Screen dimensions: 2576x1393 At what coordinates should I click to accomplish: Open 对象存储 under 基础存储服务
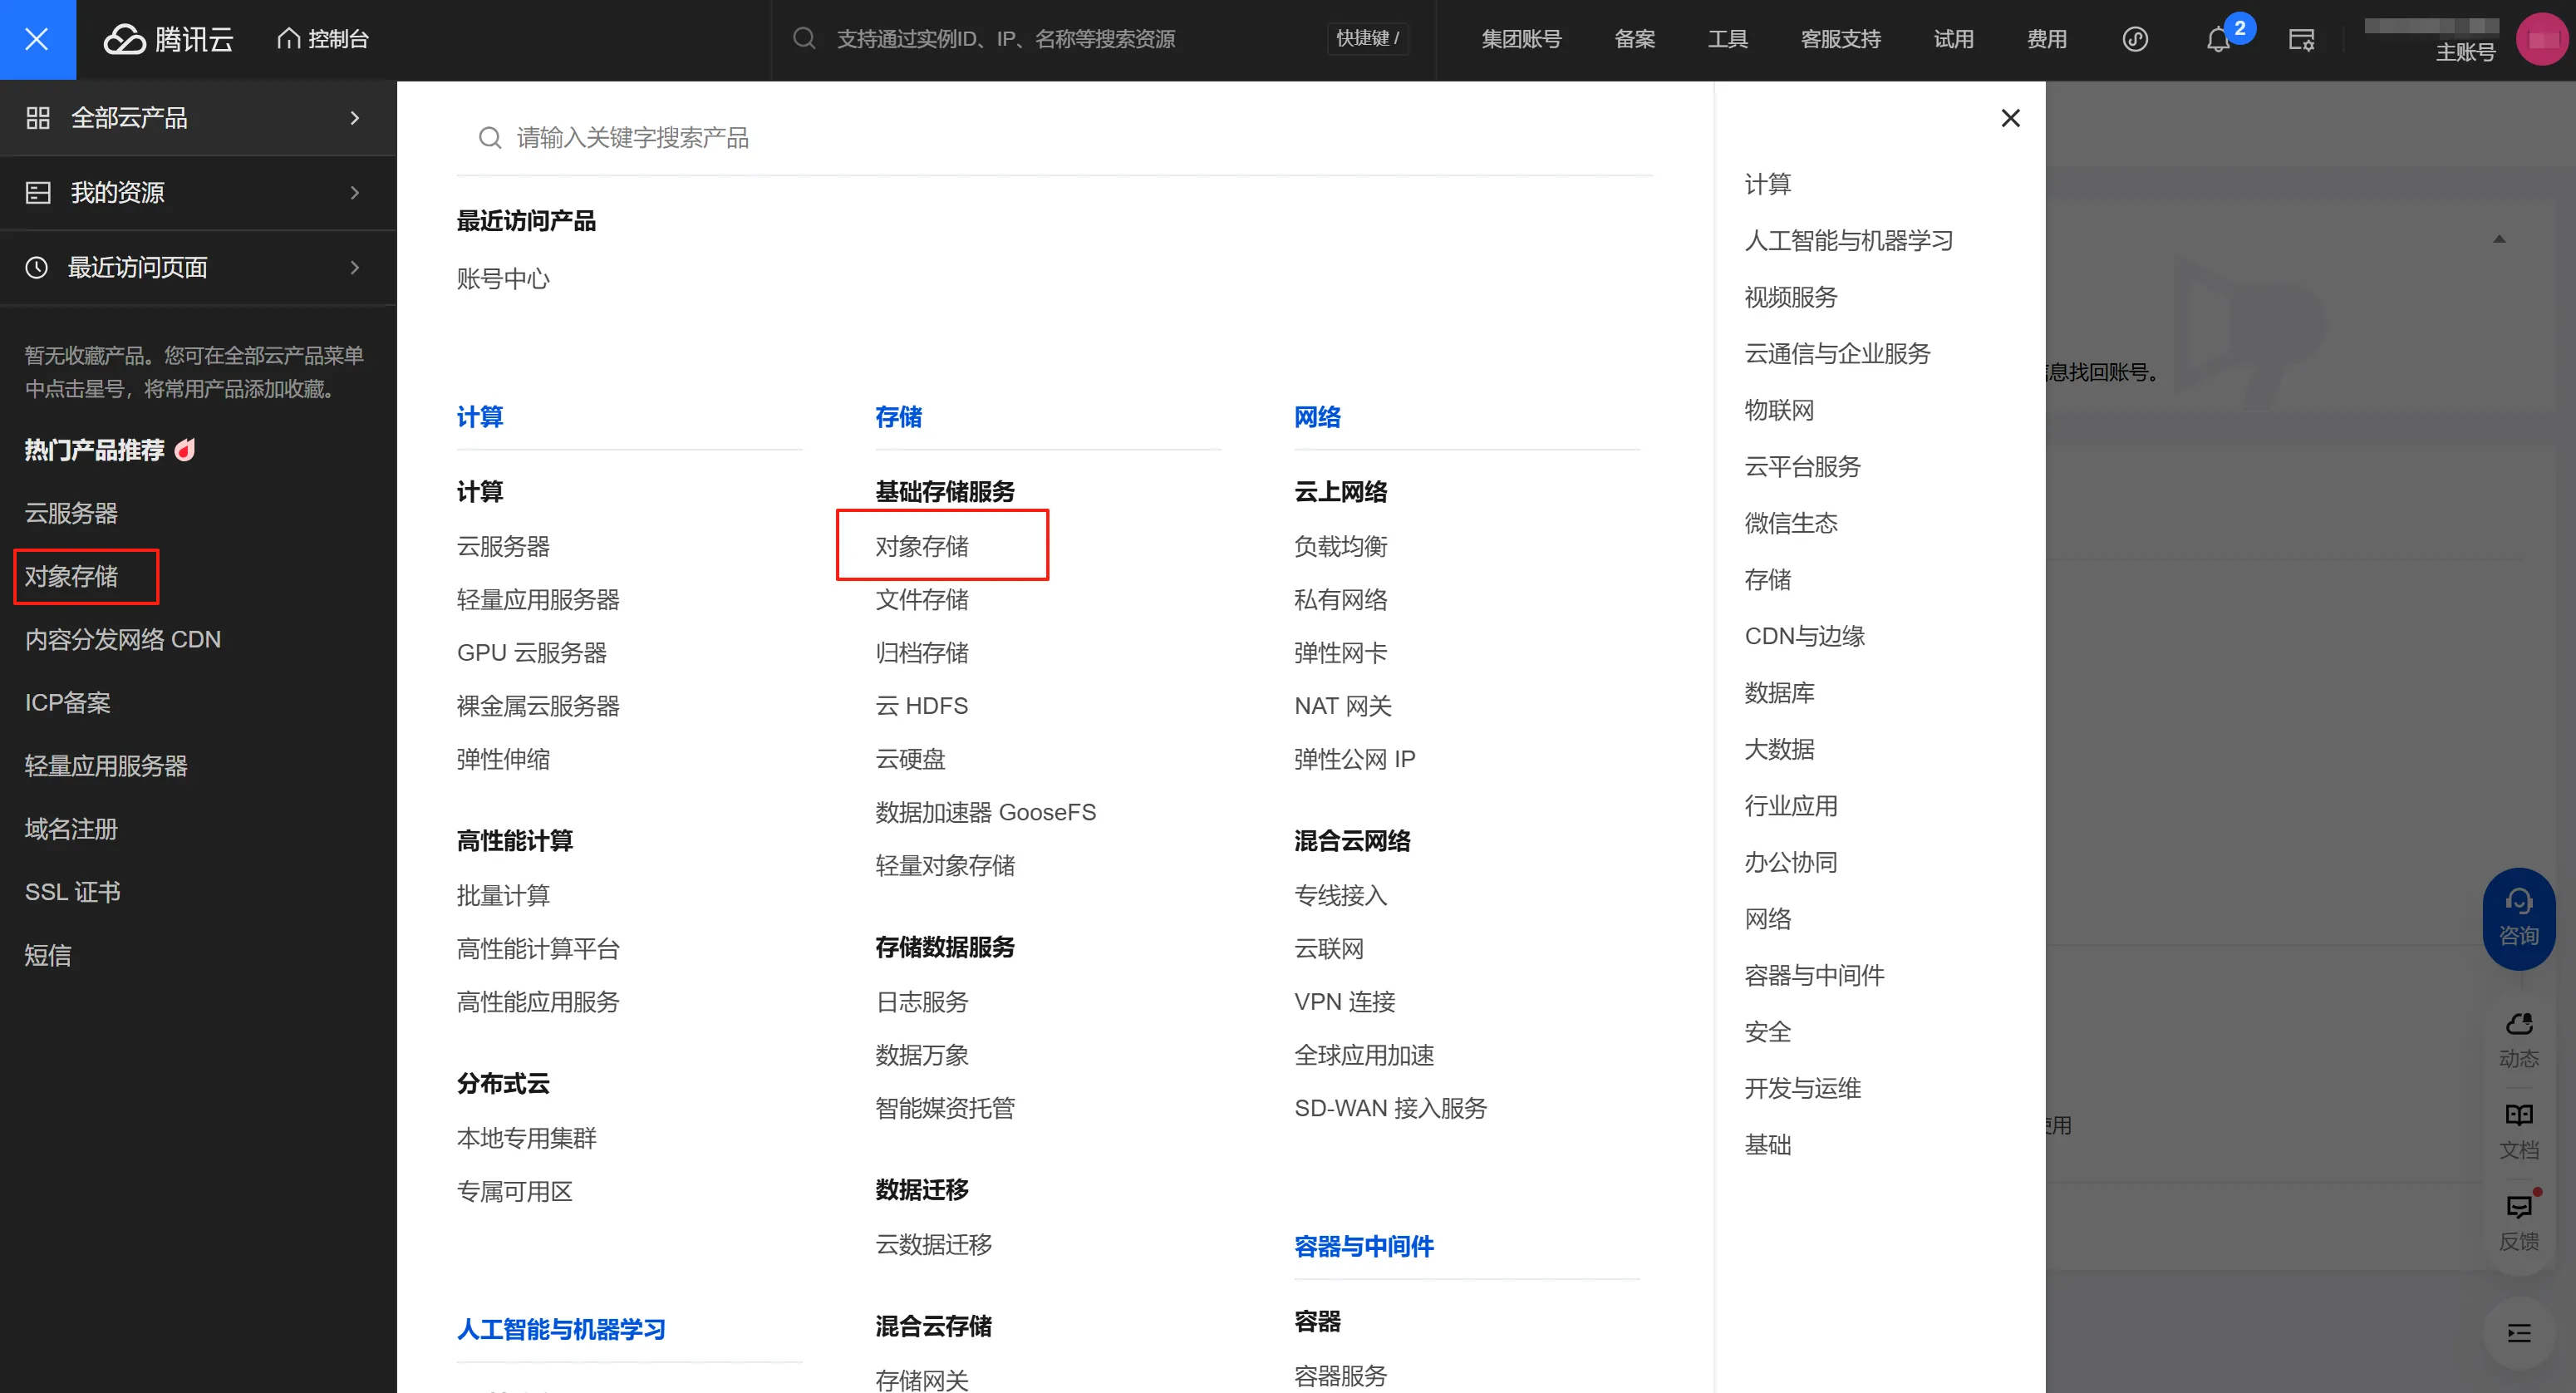921,547
